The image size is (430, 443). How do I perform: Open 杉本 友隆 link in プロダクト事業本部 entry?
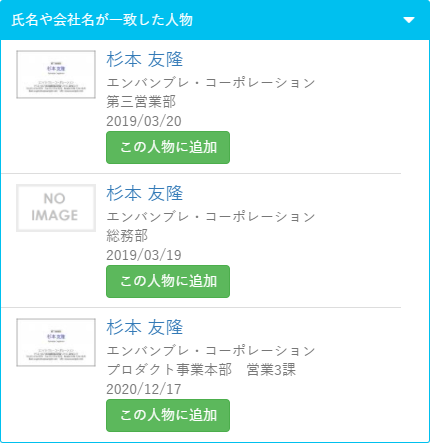(x=145, y=327)
